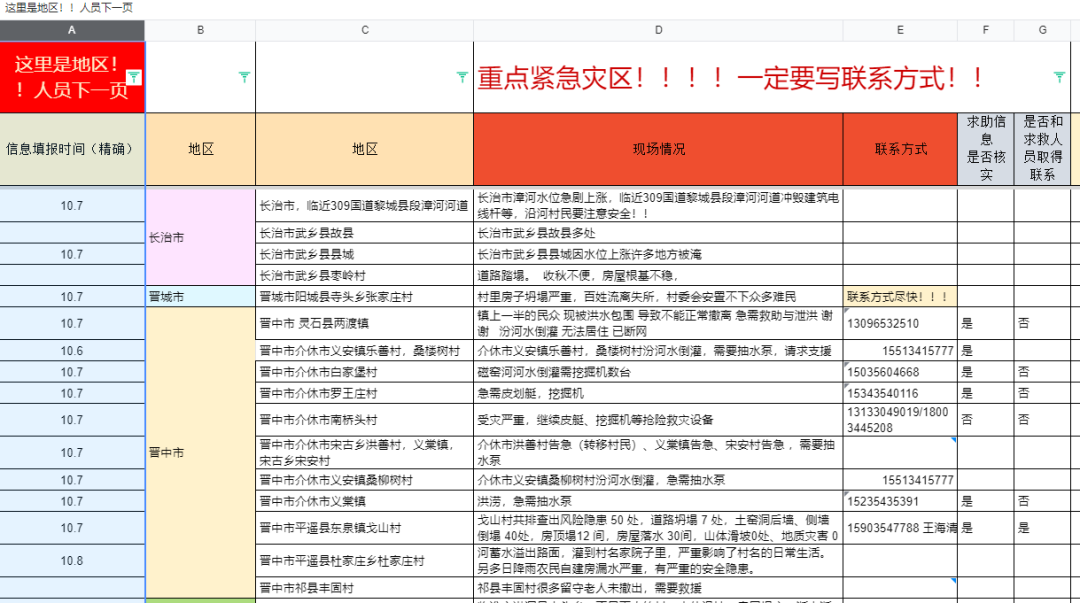Screen dimensions: 1080x603
Task: Click date cell '10.8'
Action: 72,561
